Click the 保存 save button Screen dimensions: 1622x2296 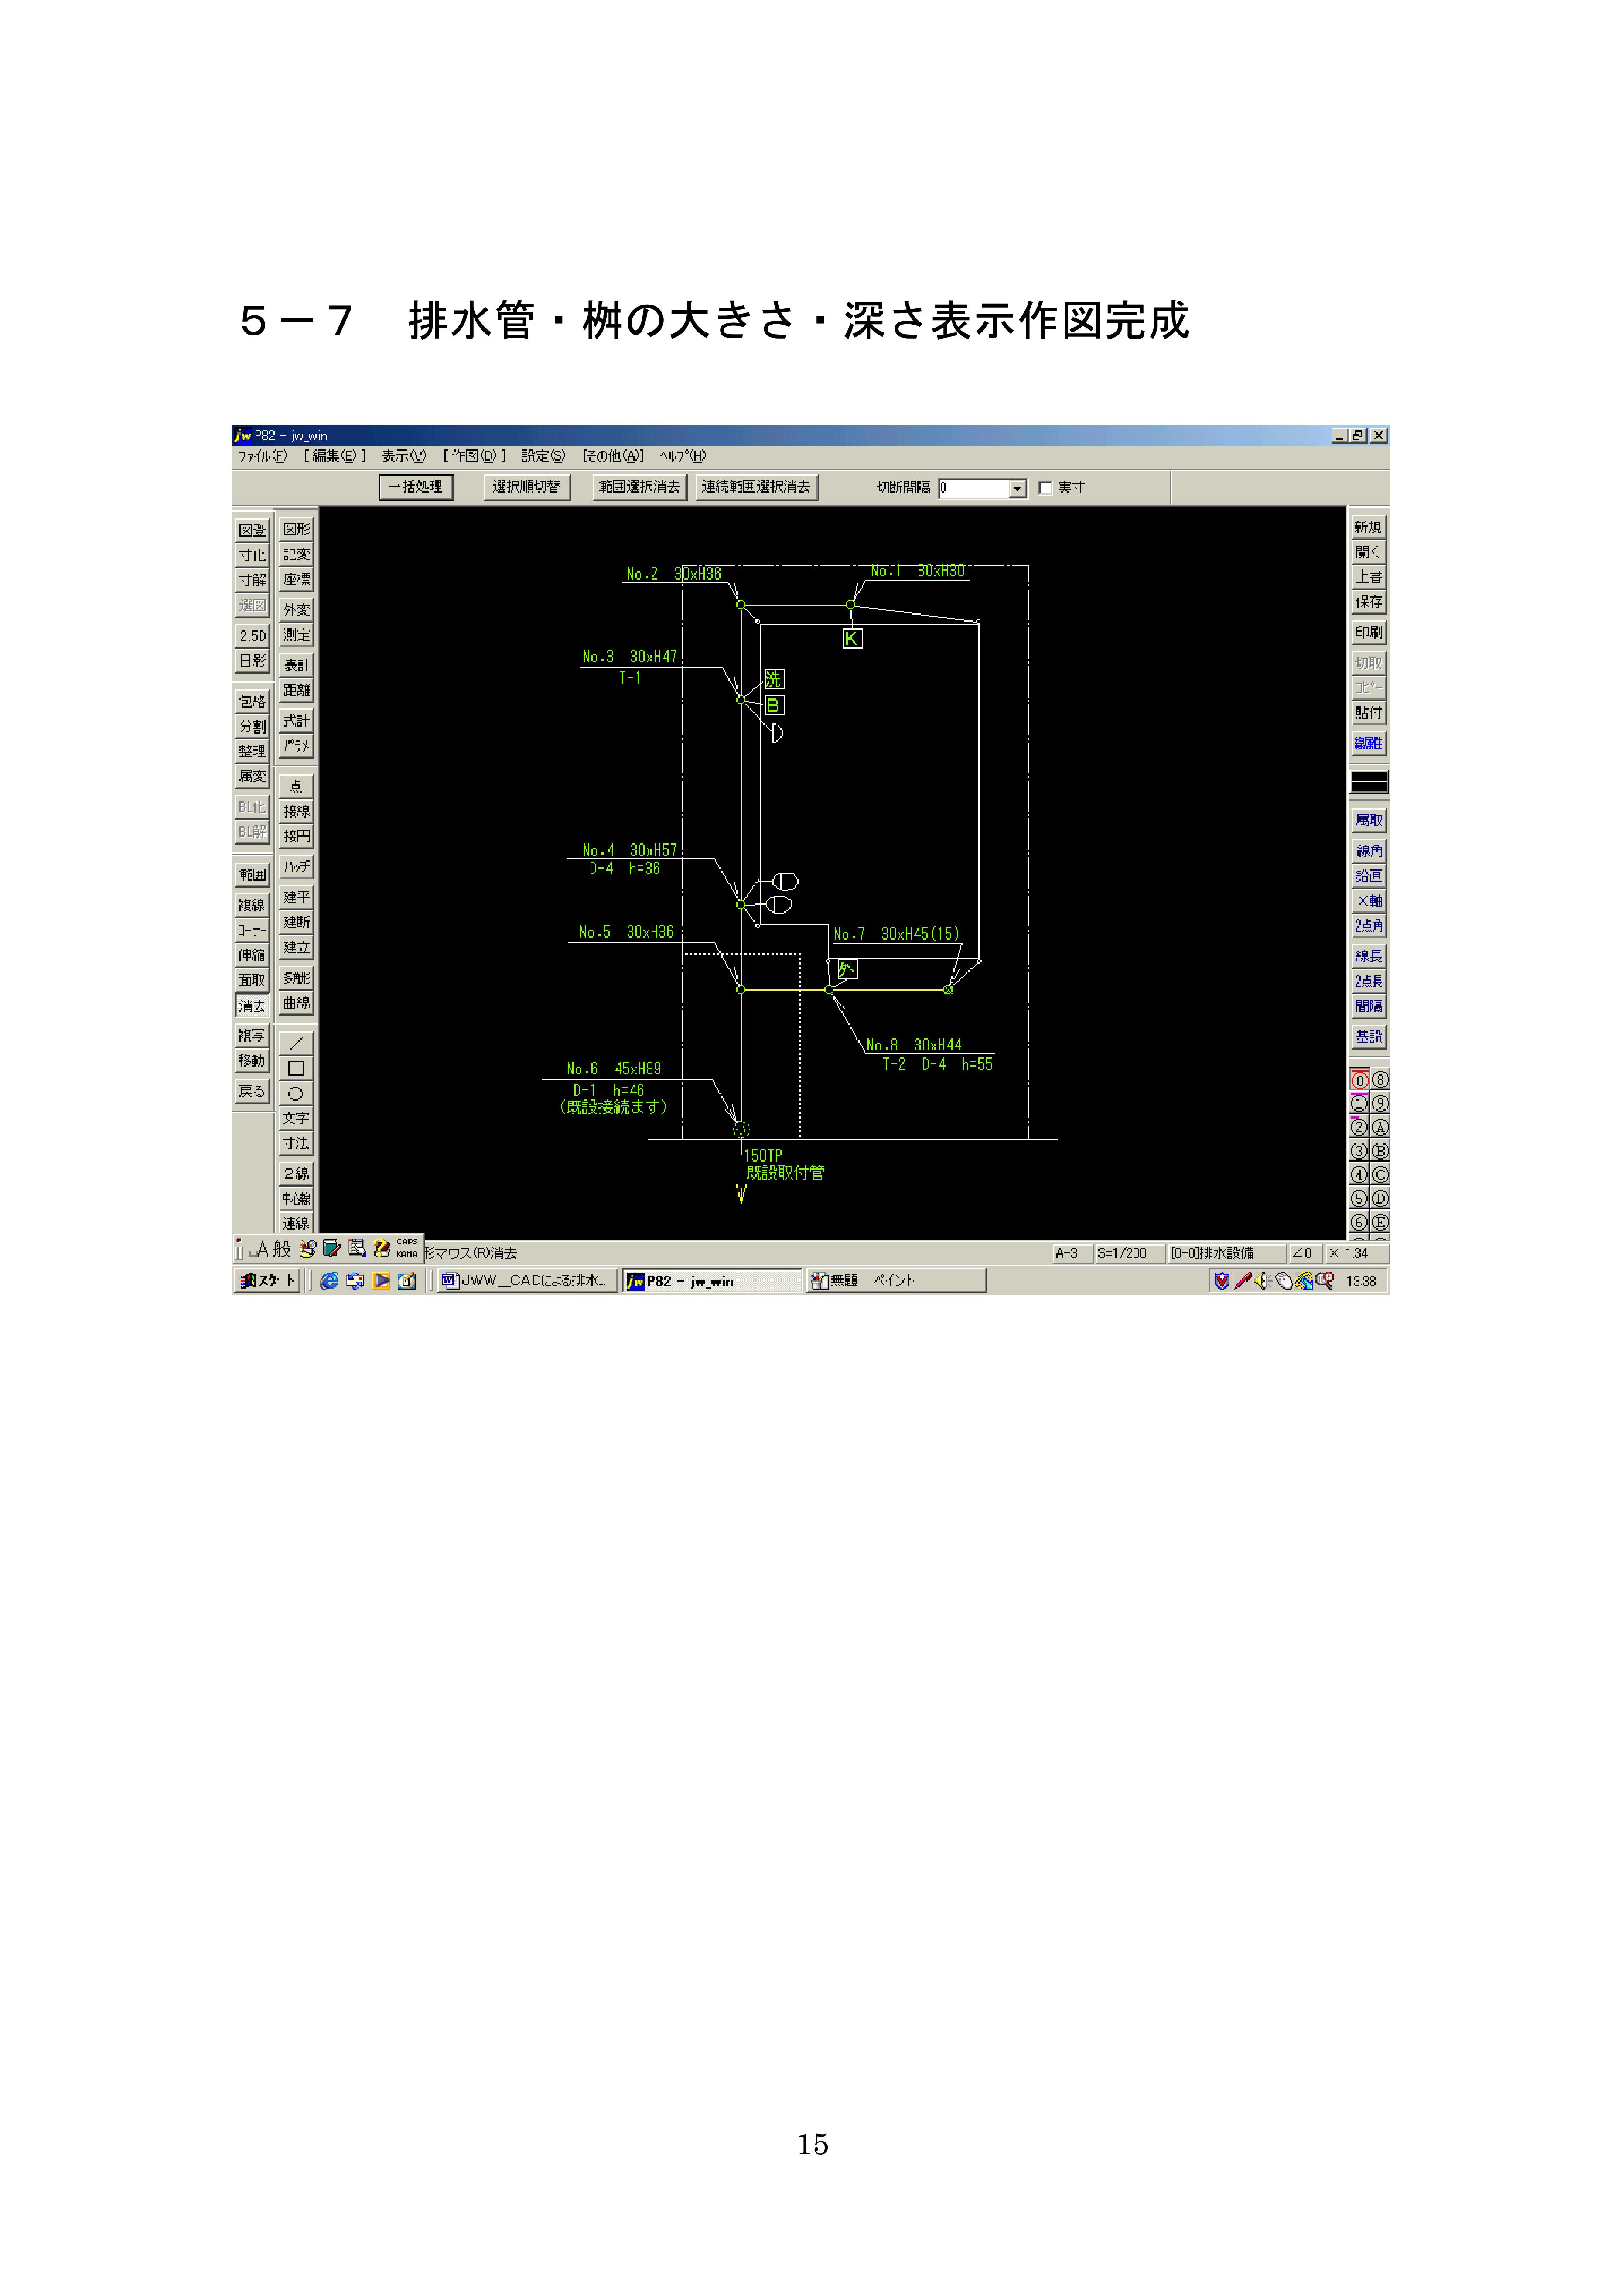pyautogui.click(x=1368, y=602)
